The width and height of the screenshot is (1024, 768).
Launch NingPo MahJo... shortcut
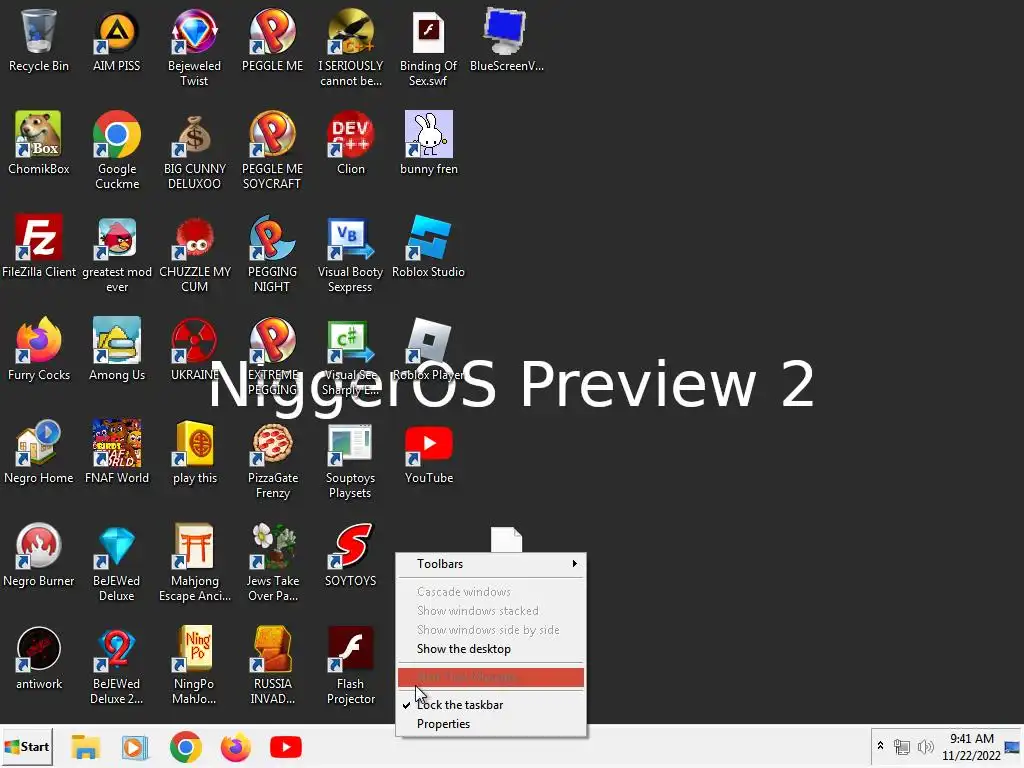pyautogui.click(x=194, y=666)
